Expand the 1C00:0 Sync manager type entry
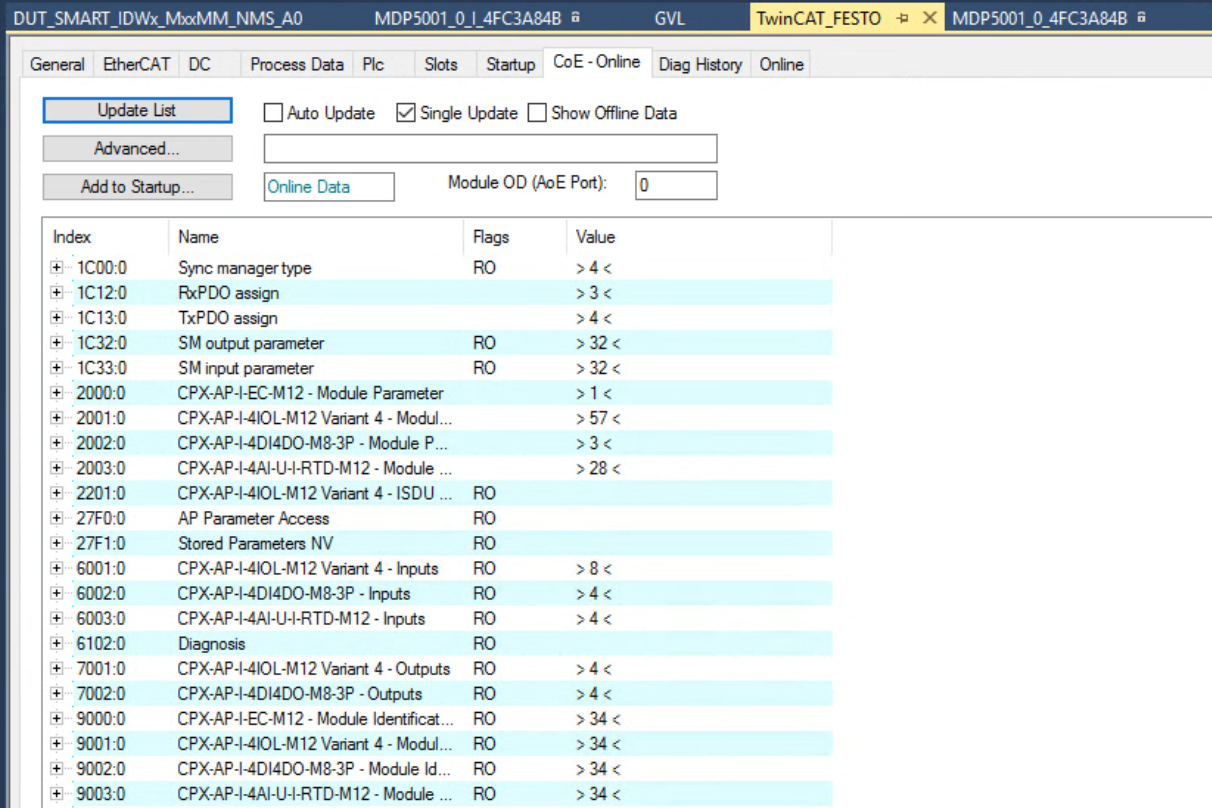The width and height of the screenshot is (1212, 808). 57,268
